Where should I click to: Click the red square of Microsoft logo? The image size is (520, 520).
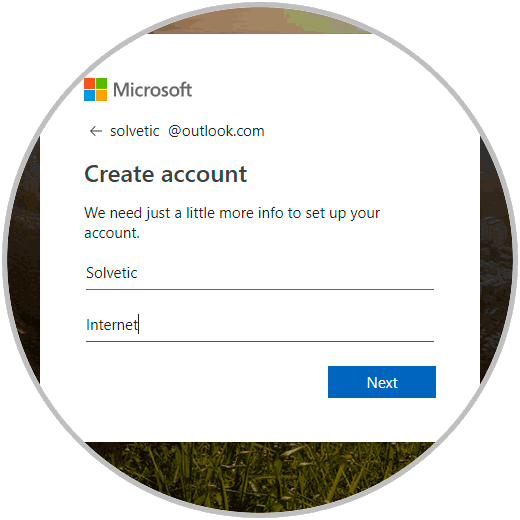pos(89,83)
